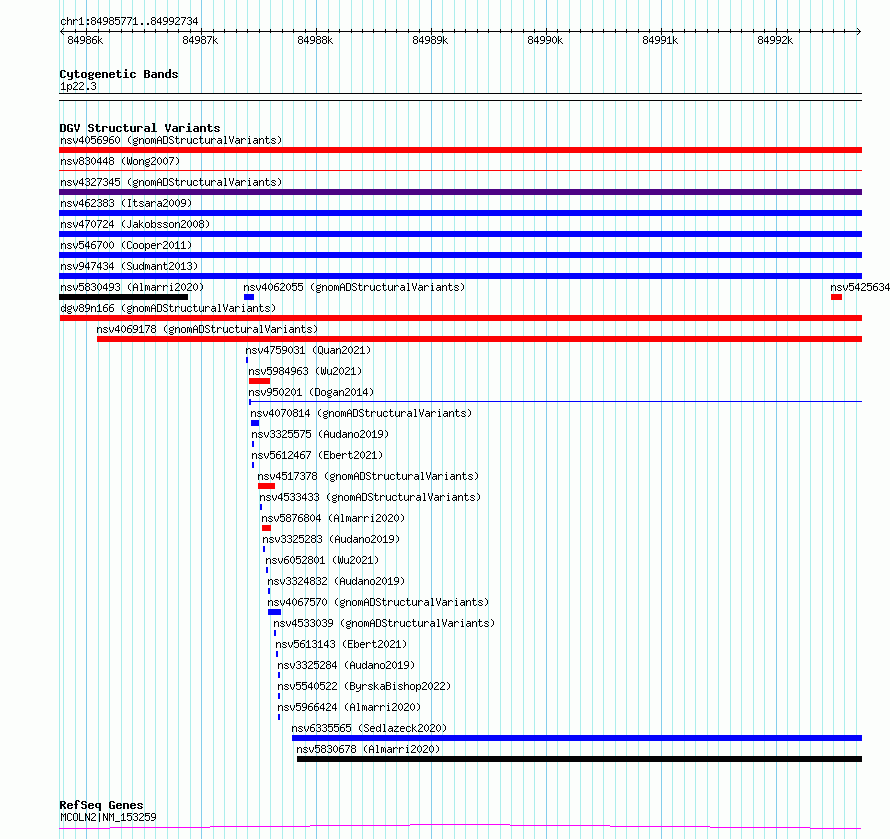The width and height of the screenshot is (890, 839).
Task: Click the 84989k ruler tick label
Action: (430, 40)
